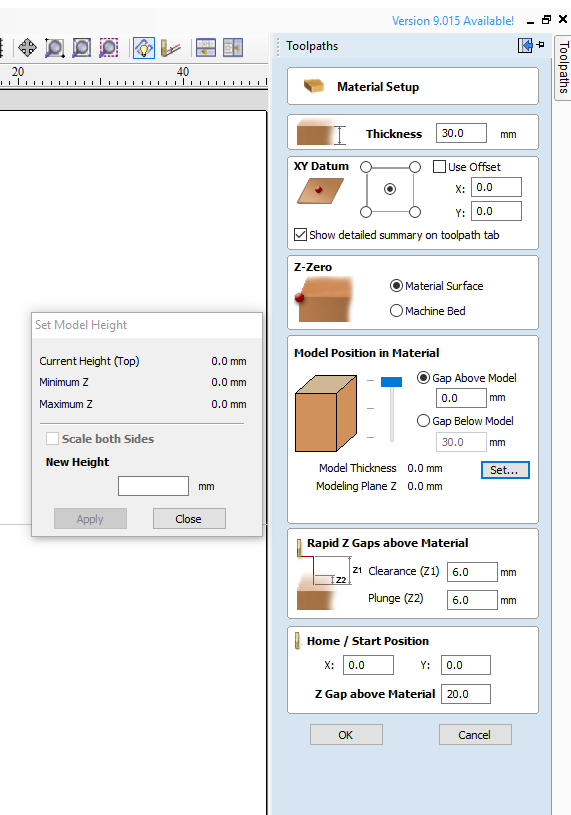
Task: Choose the Gap Below Model option
Action: pyautogui.click(x=423, y=420)
